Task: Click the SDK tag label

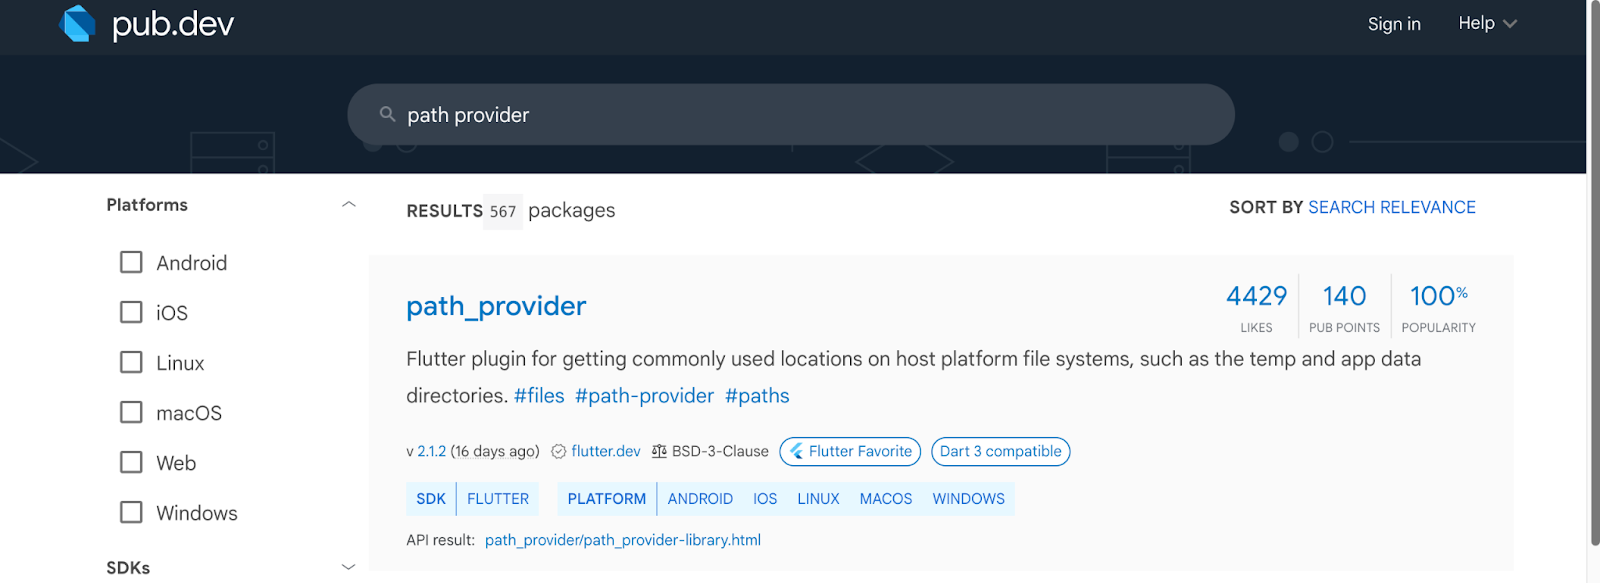Action: point(431,499)
